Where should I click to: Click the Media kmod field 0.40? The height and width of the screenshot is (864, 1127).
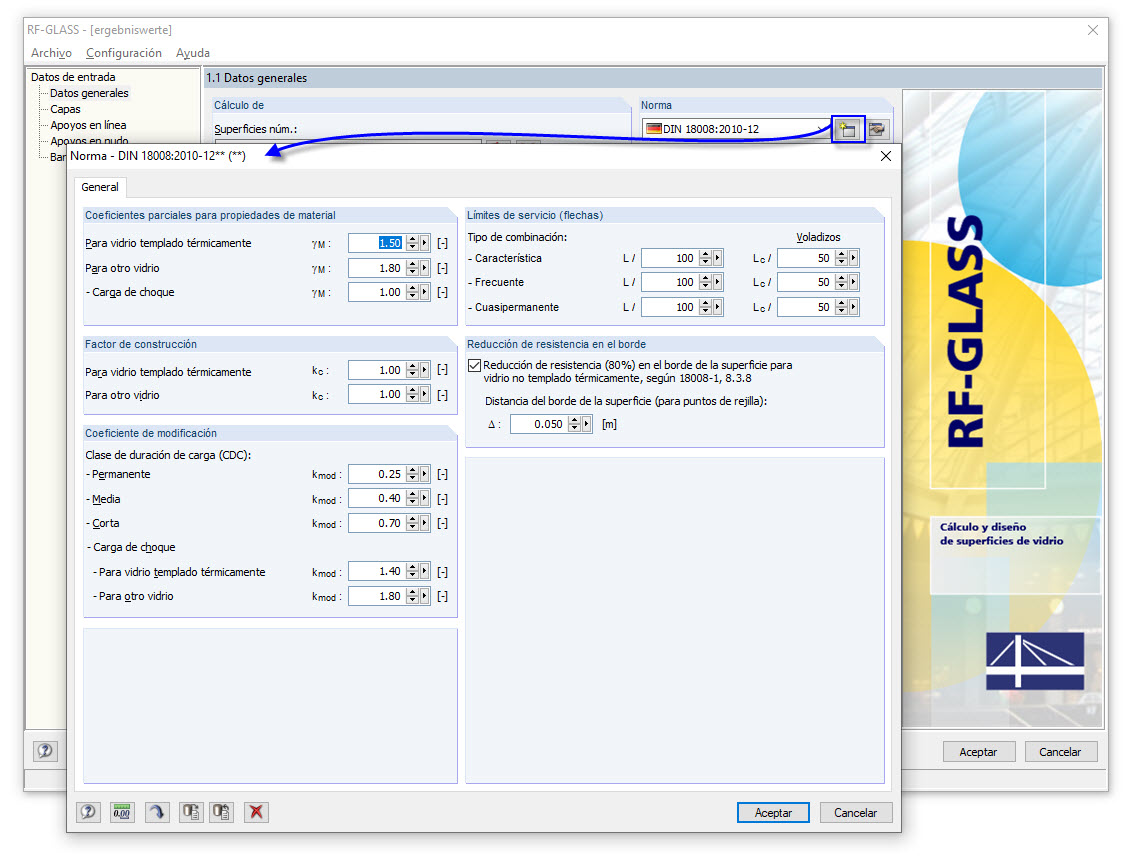(377, 499)
